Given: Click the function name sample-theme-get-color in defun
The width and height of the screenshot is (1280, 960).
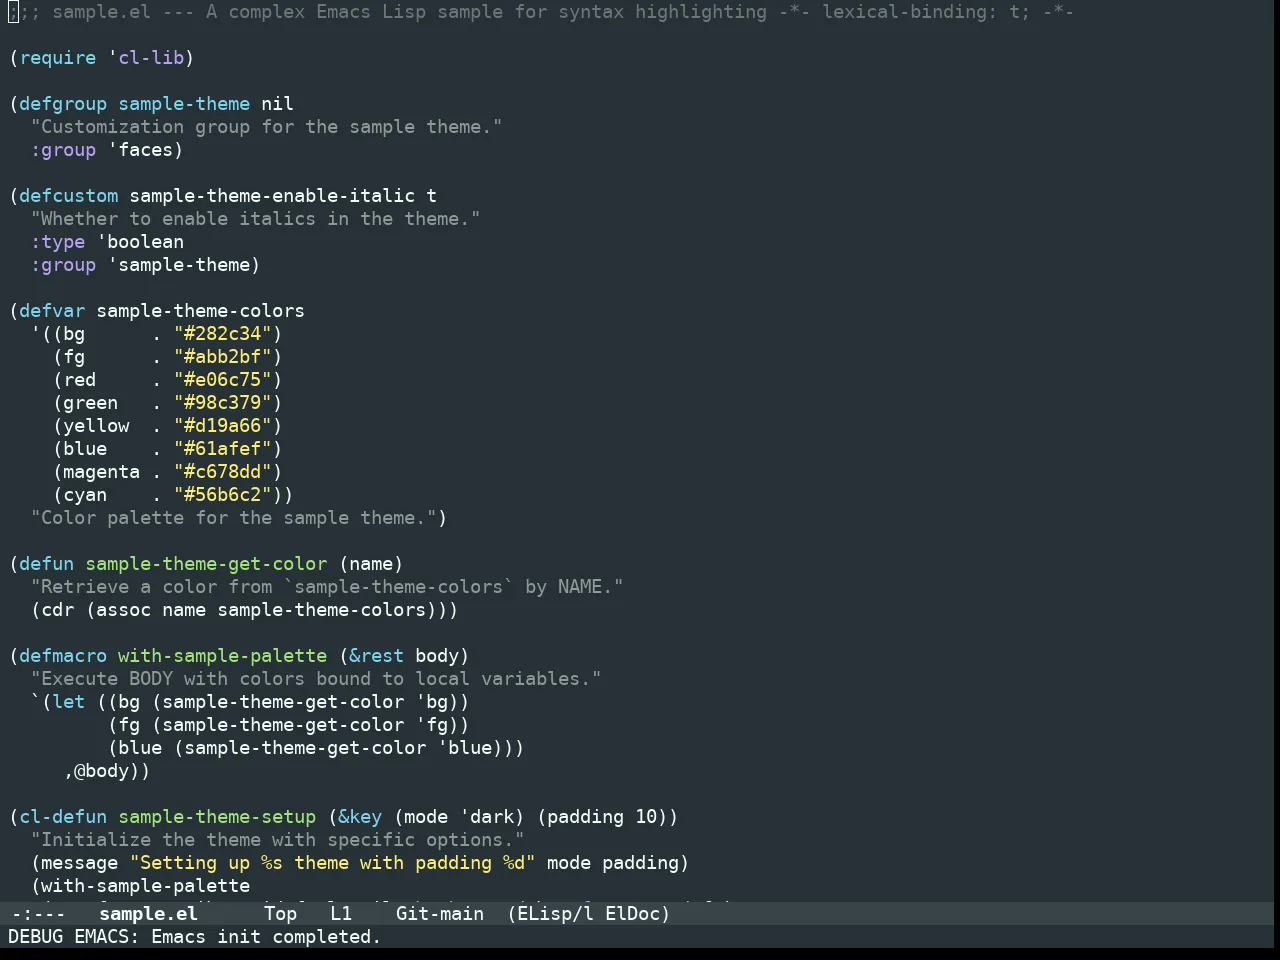Looking at the screenshot, I should click(206, 564).
